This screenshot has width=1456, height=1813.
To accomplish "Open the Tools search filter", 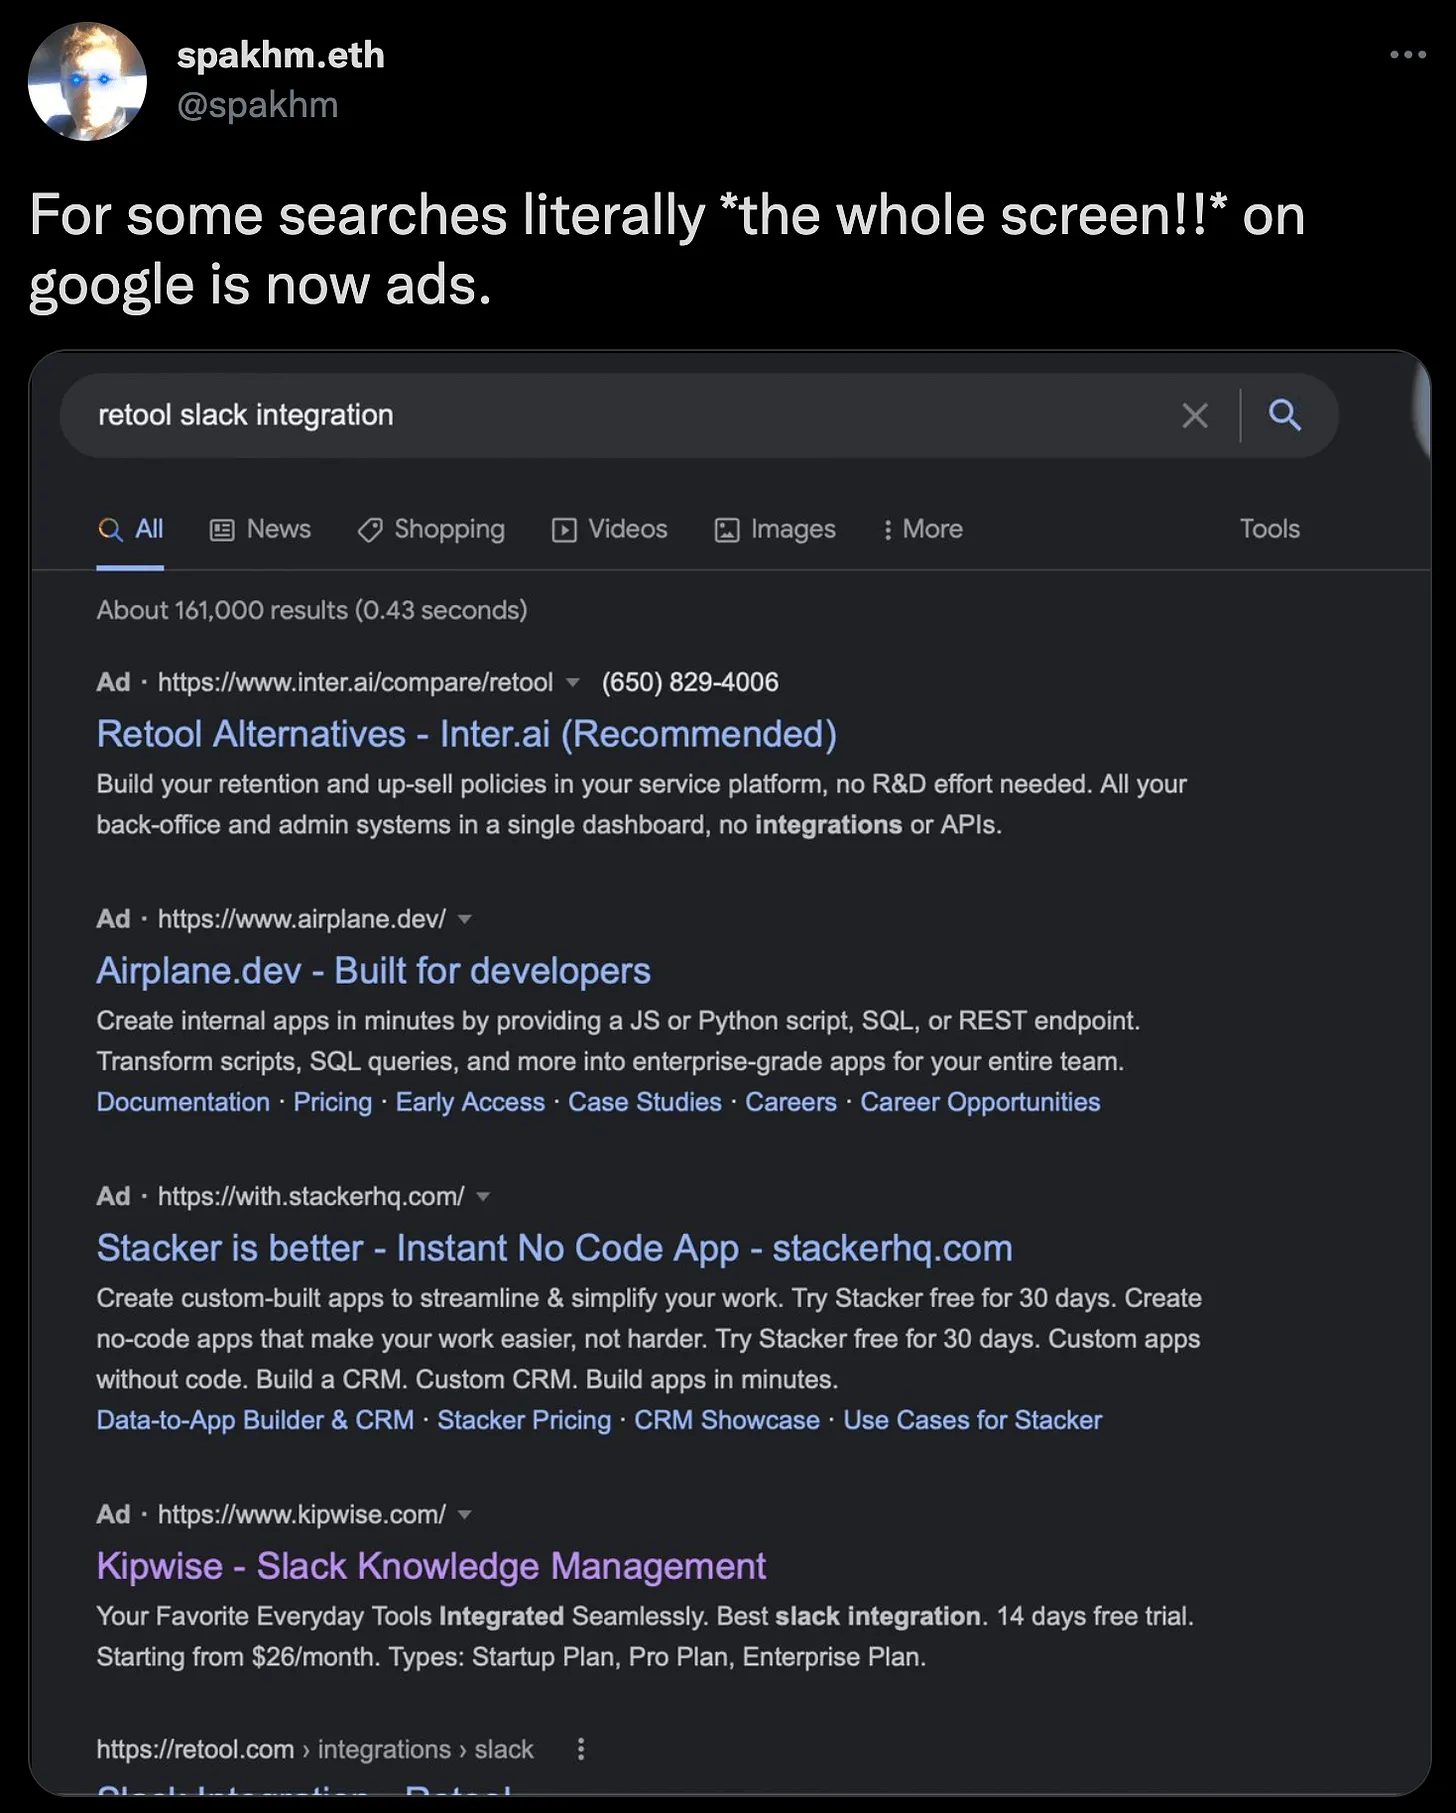I will tap(1270, 529).
